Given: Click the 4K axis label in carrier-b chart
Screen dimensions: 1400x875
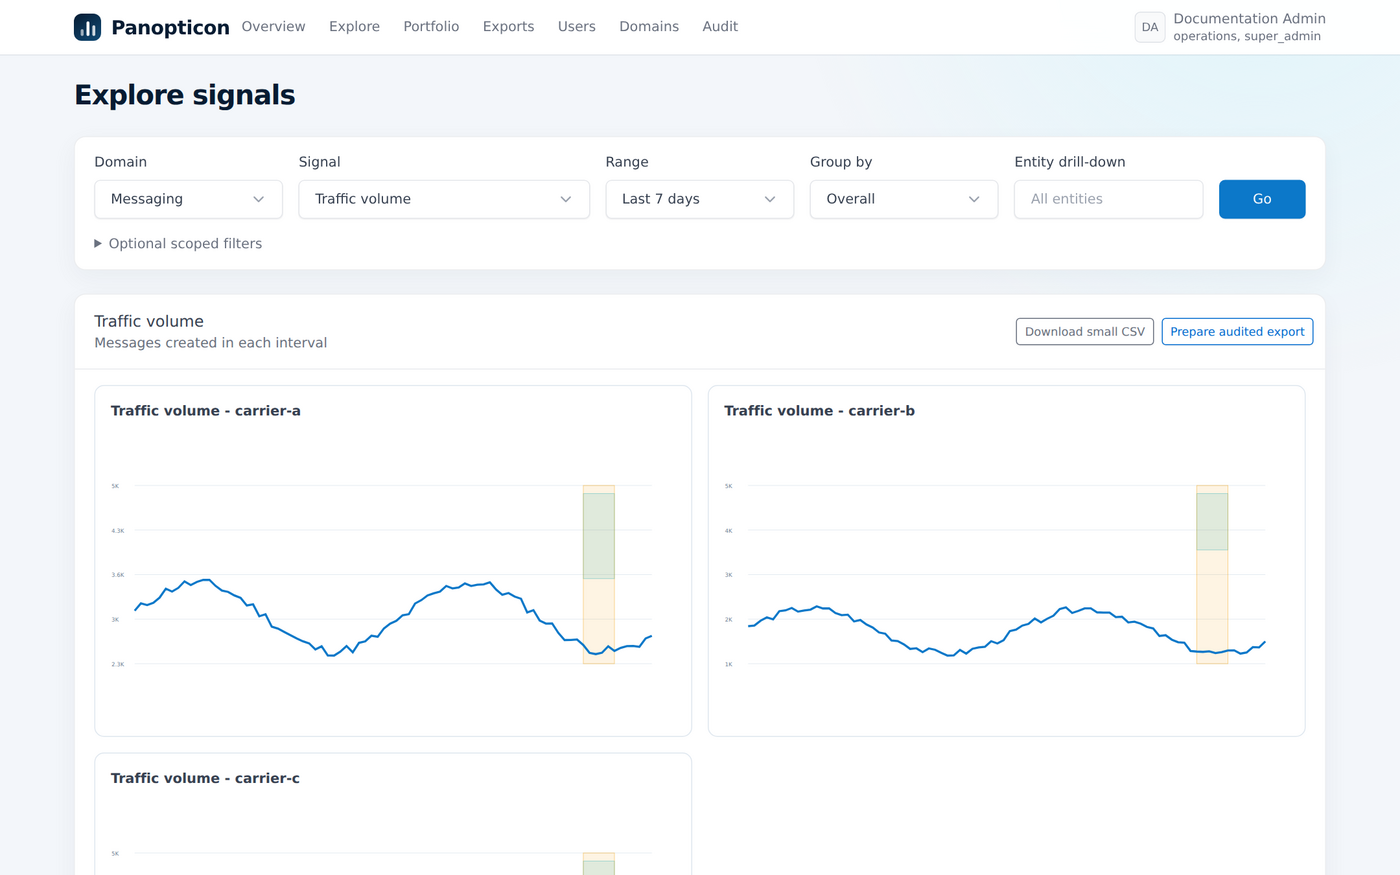Looking at the screenshot, I should point(728,531).
